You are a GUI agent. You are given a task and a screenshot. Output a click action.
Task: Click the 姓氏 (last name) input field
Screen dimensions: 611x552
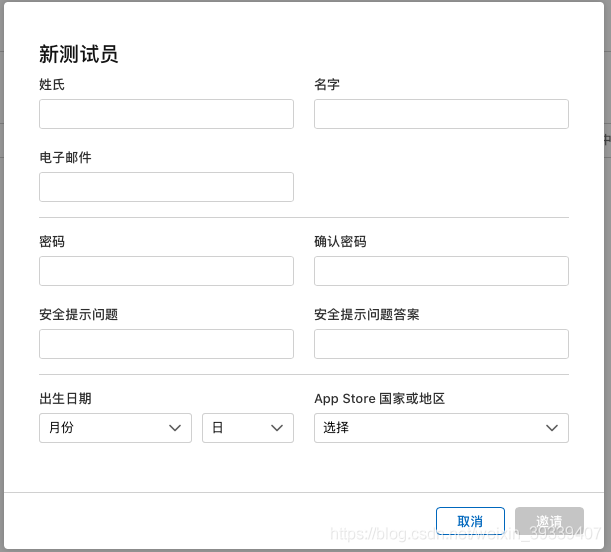pos(166,114)
